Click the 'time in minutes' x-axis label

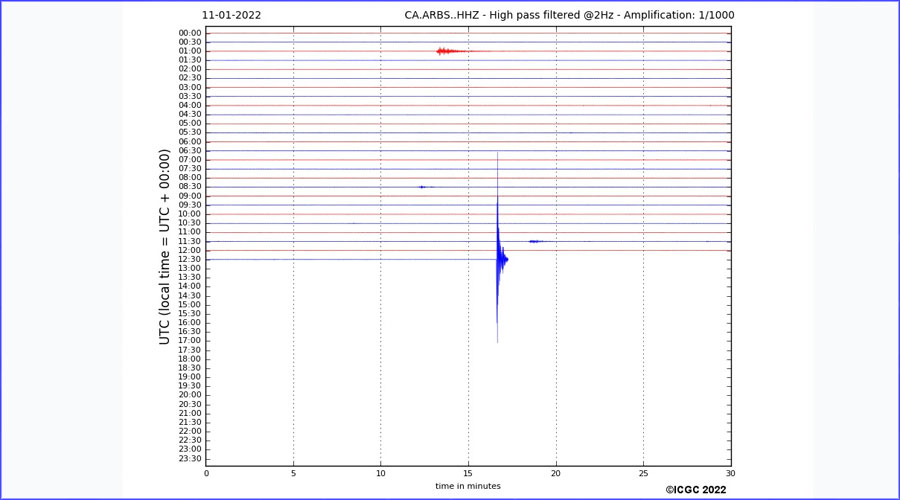tap(468, 486)
